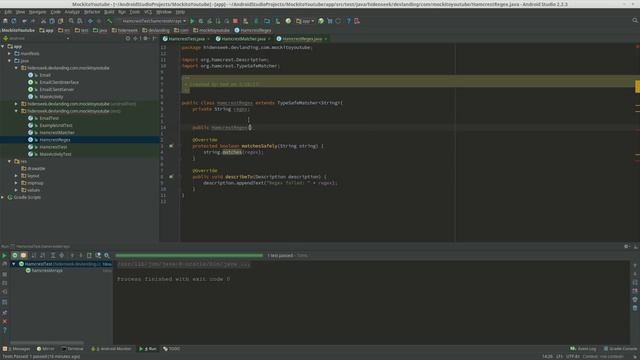
Task: Click the Run panel settings gear icon
Action: click(627, 247)
